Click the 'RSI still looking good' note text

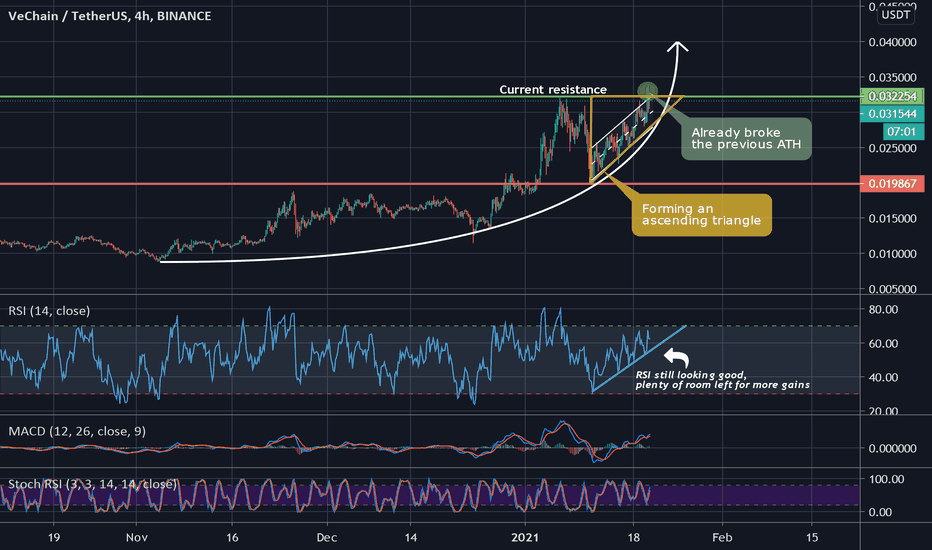click(722, 380)
